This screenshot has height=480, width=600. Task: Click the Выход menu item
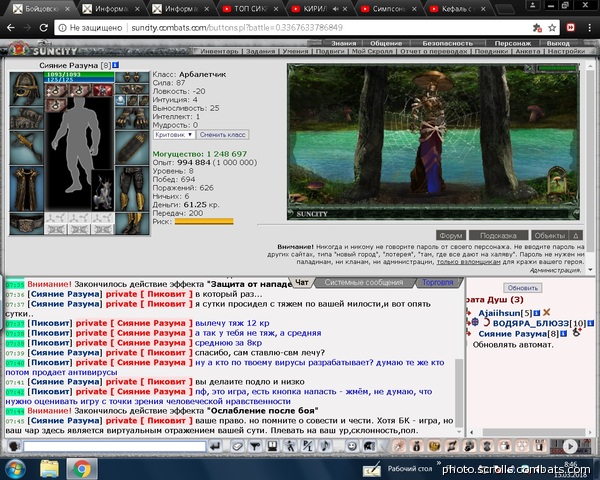[x=558, y=43]
